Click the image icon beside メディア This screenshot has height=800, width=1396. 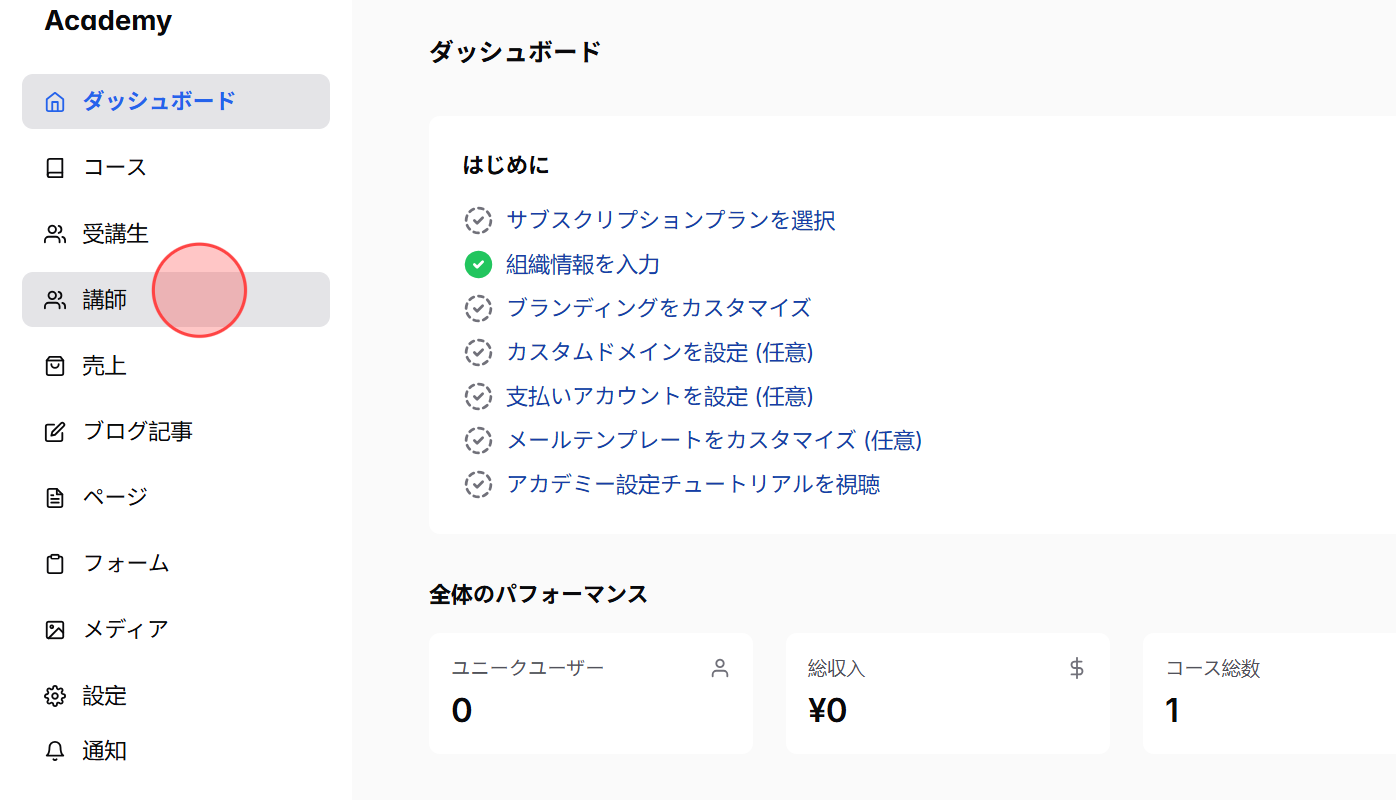(55, 628)
